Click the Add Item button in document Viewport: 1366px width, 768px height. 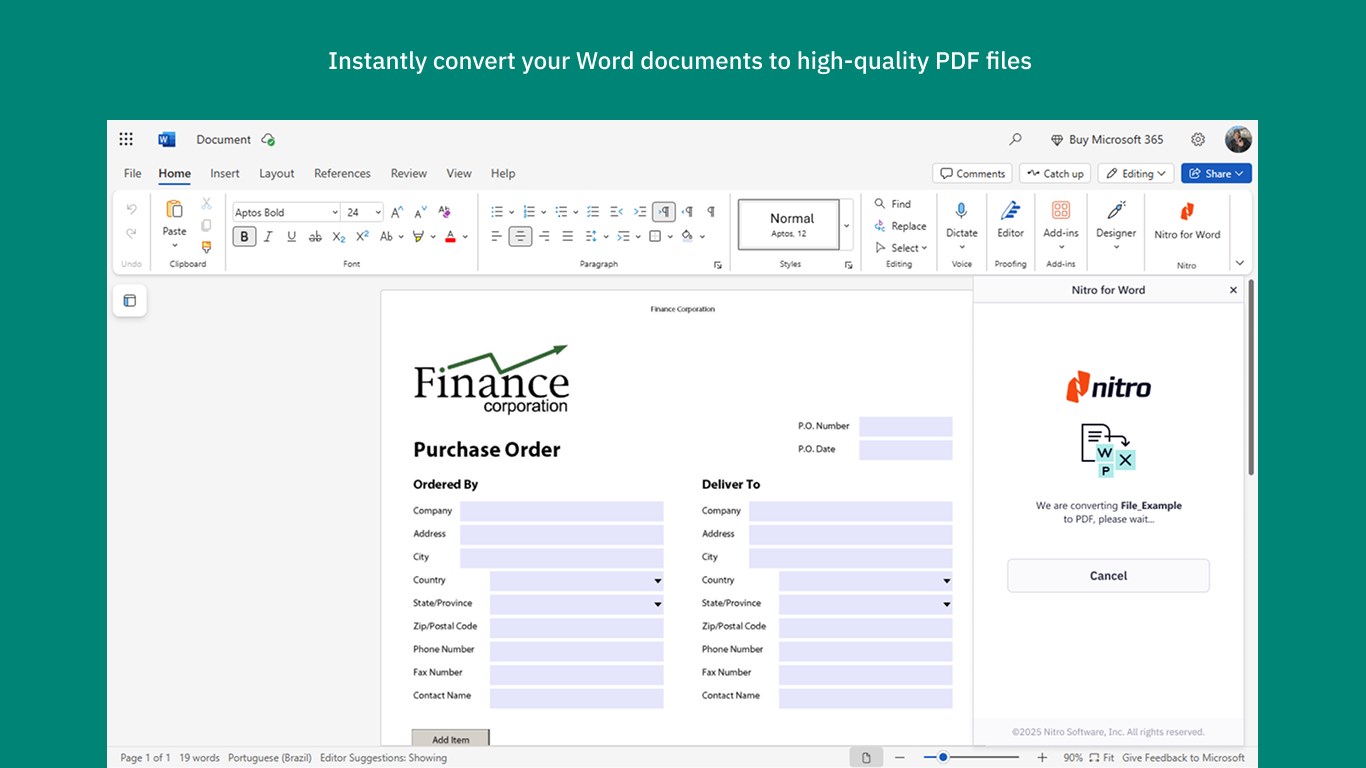[451, 738]
